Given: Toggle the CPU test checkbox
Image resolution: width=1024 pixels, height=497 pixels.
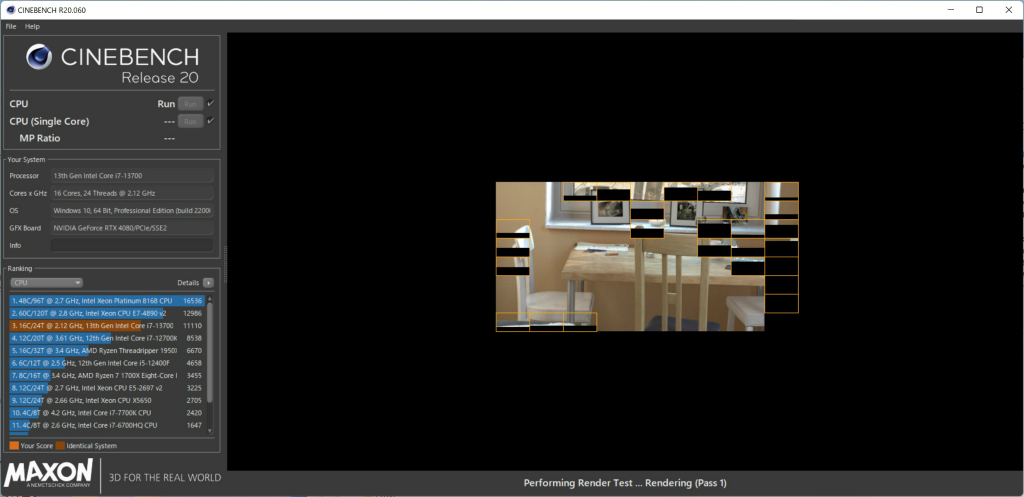Looking at the screenshot, I should click(210, 103).
